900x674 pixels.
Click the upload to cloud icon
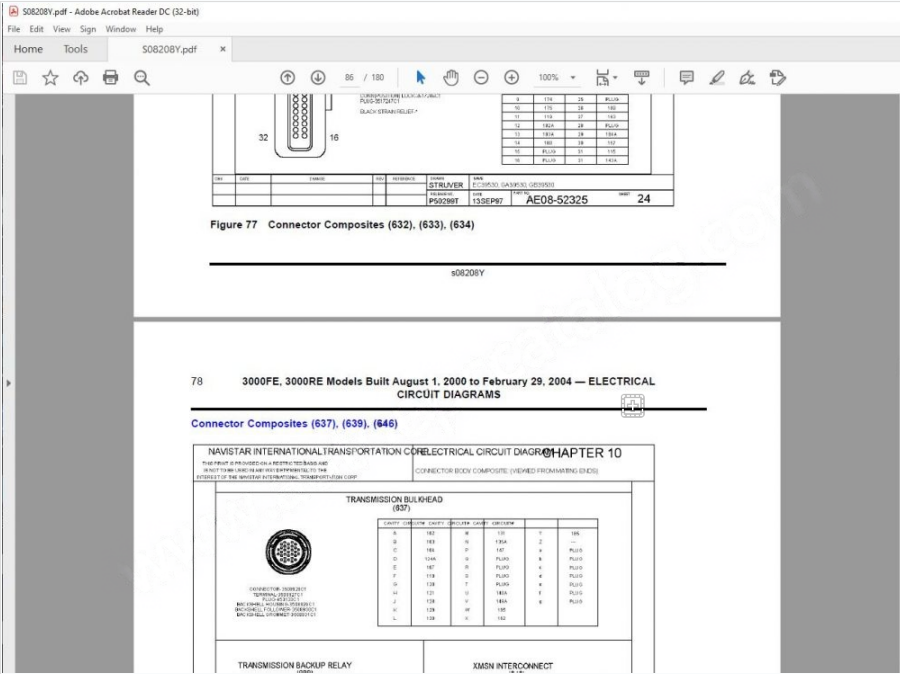(x=80, y=78)
